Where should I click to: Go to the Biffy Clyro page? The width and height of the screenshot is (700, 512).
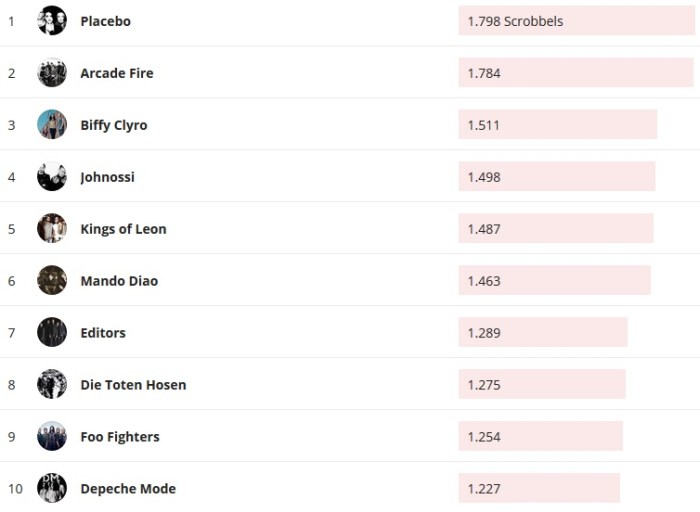(x=114, y=125)
